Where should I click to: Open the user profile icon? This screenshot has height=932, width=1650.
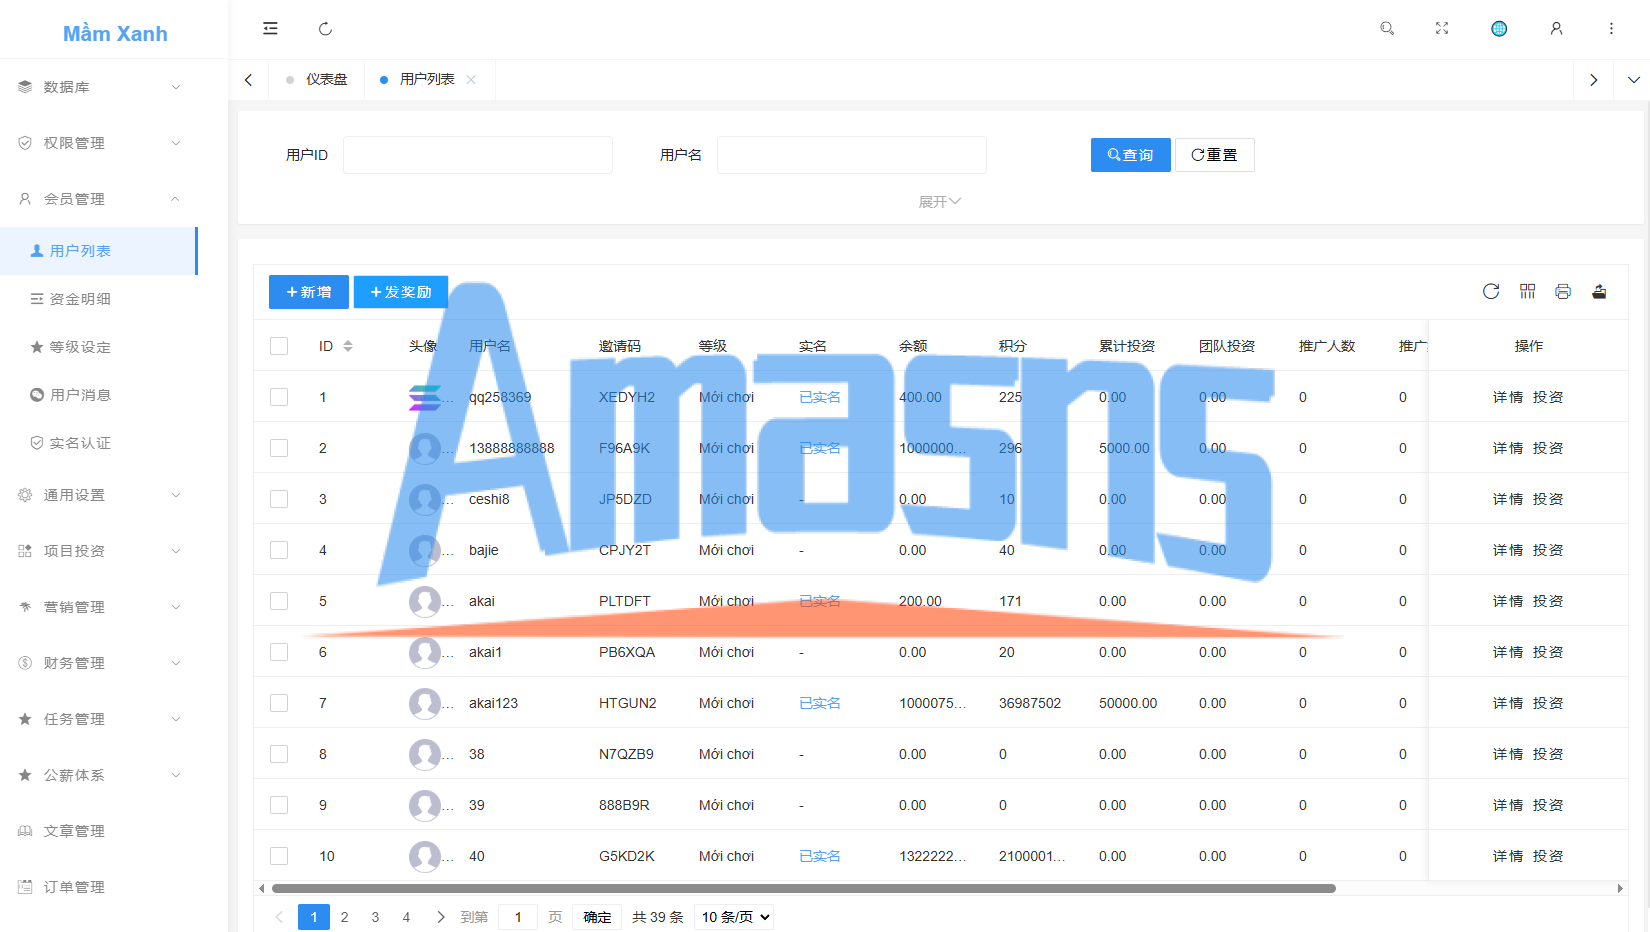point(1556,29)
